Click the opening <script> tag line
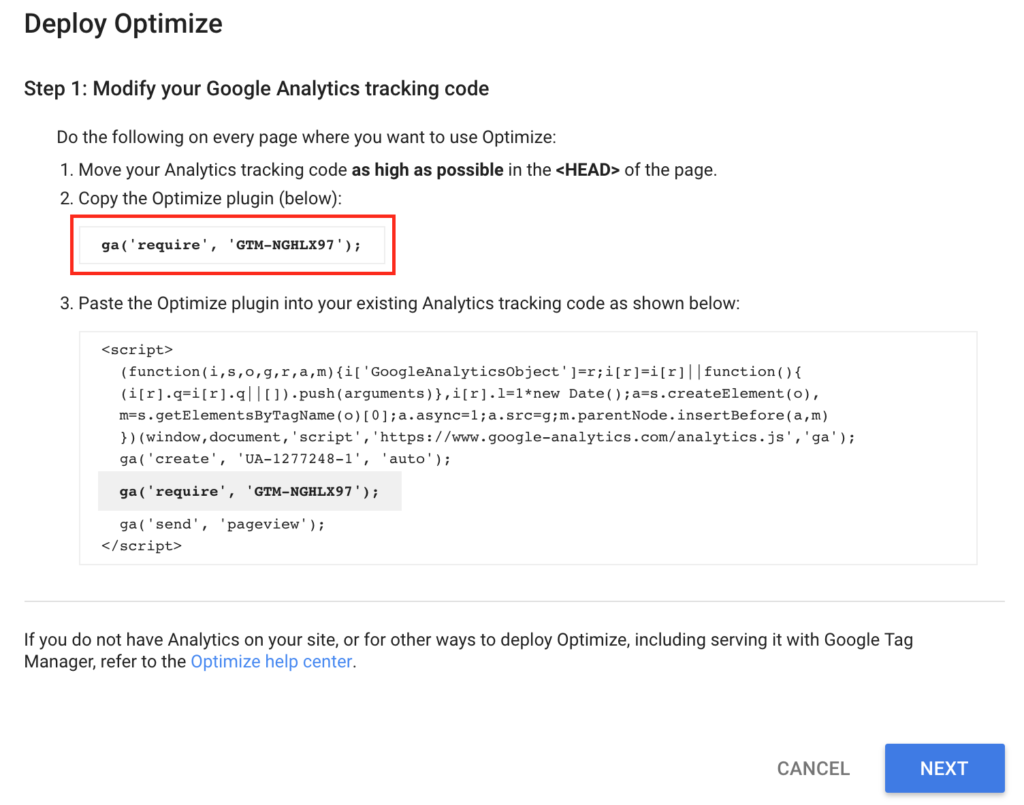Viewport: 1024px width, 805px height. [x=137, y=350]
